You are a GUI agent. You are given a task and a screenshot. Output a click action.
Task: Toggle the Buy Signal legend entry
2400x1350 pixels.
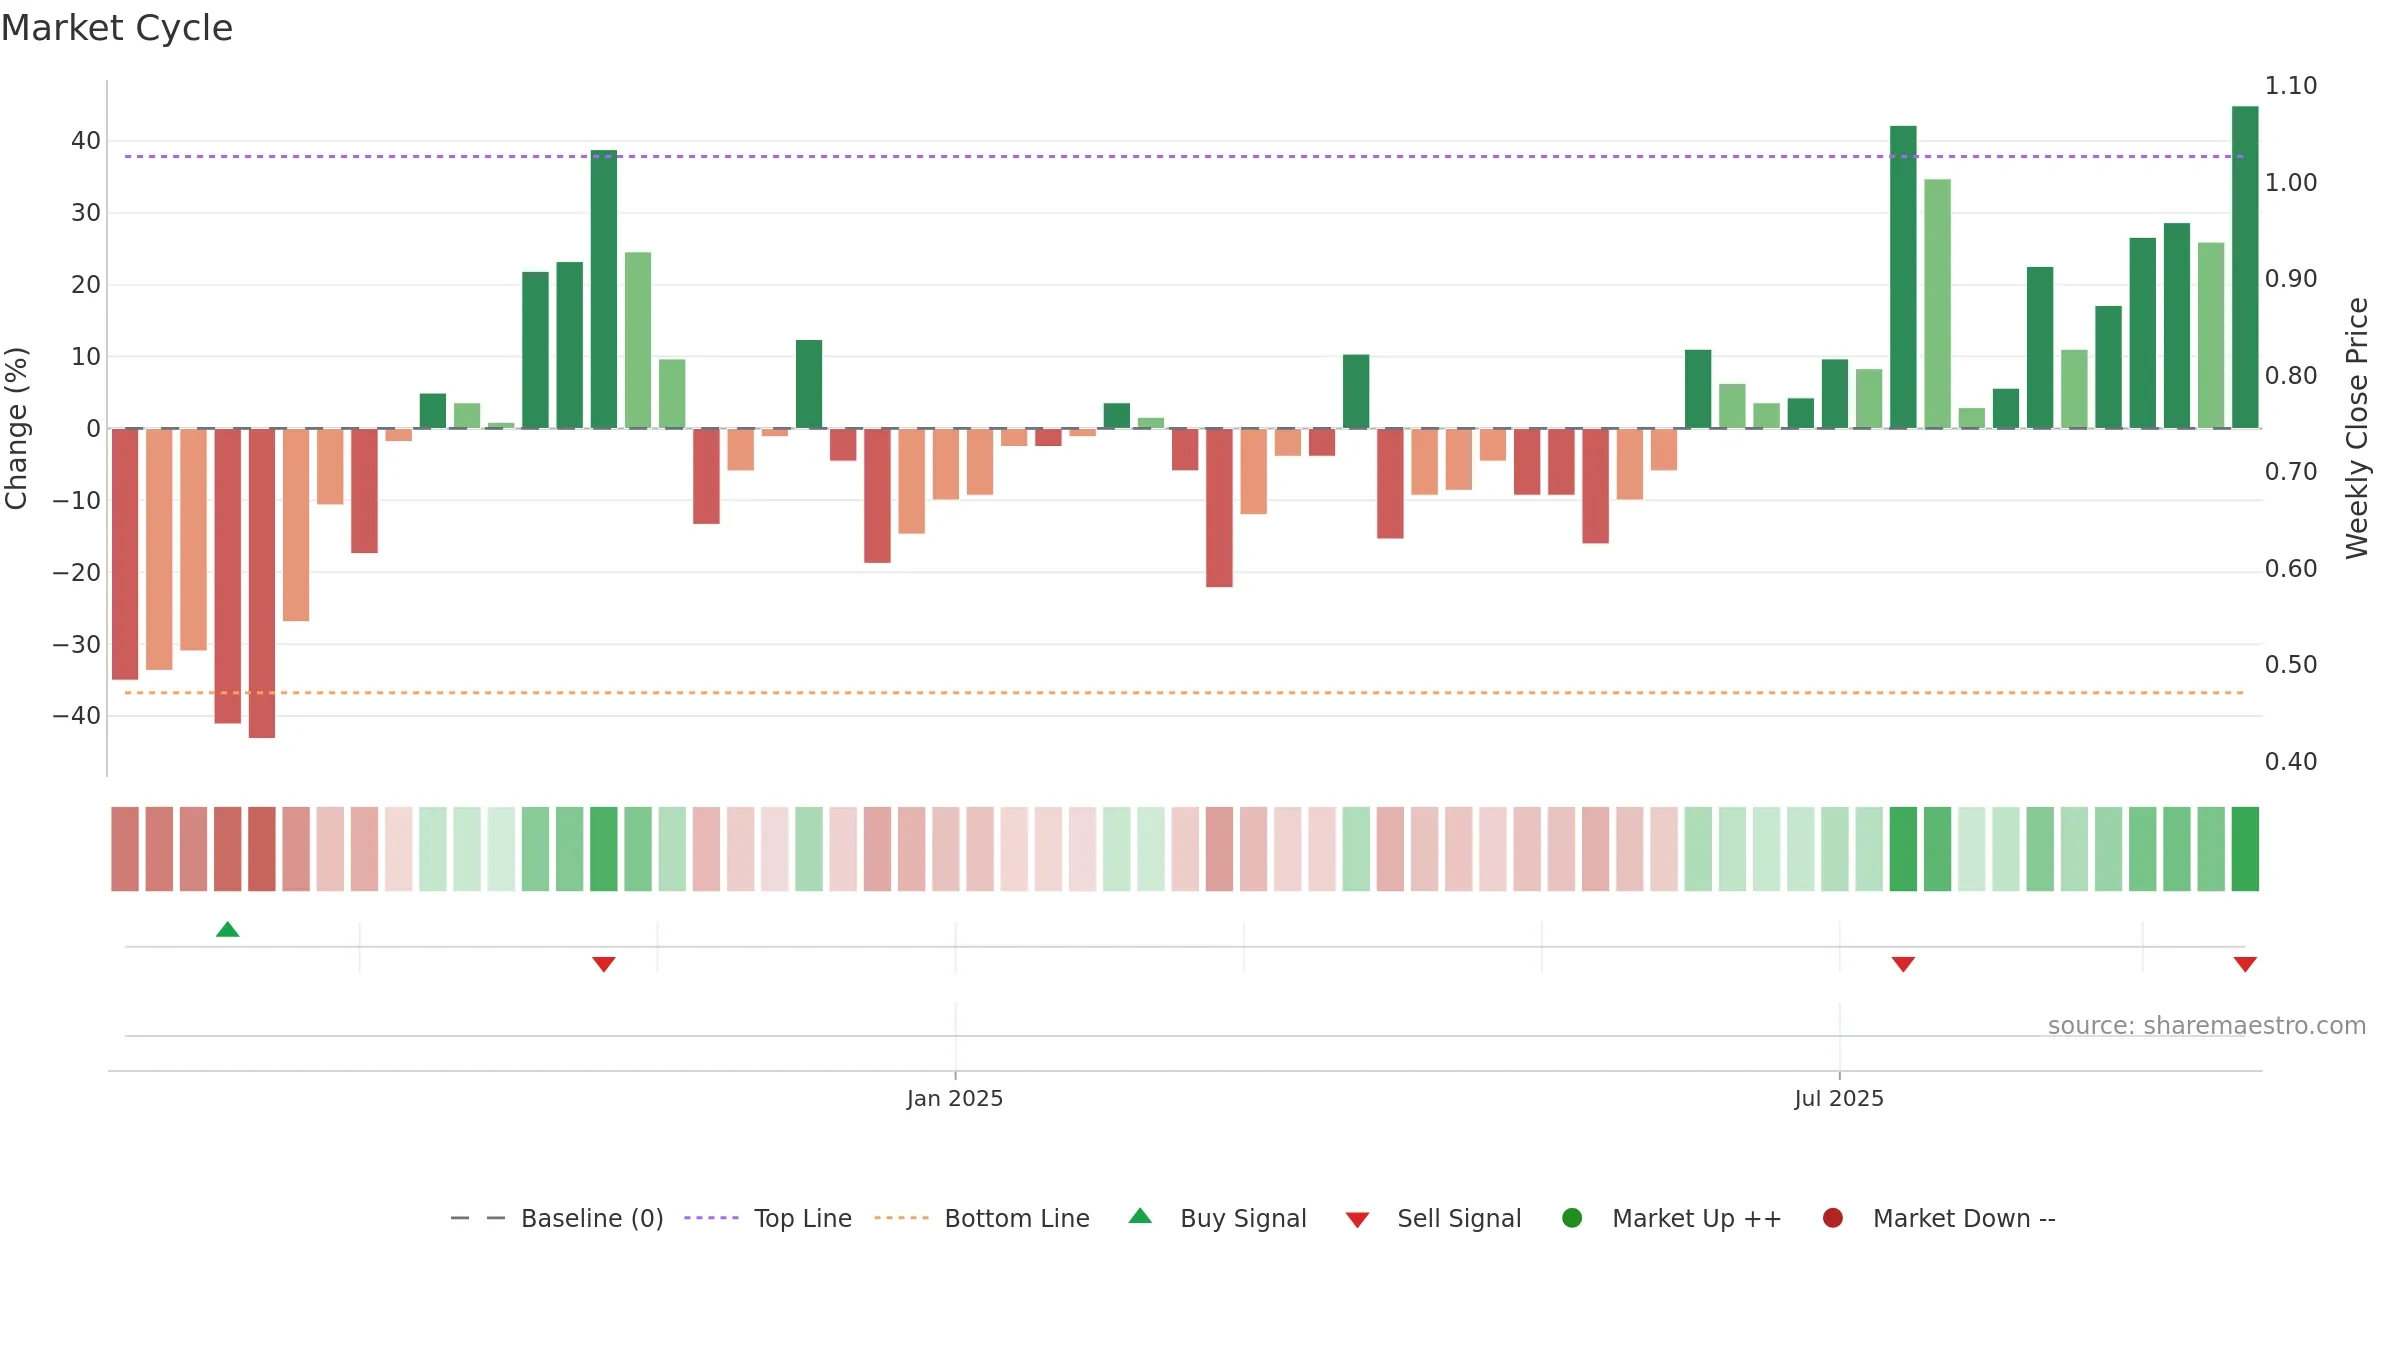[x=1217, y=1218]
